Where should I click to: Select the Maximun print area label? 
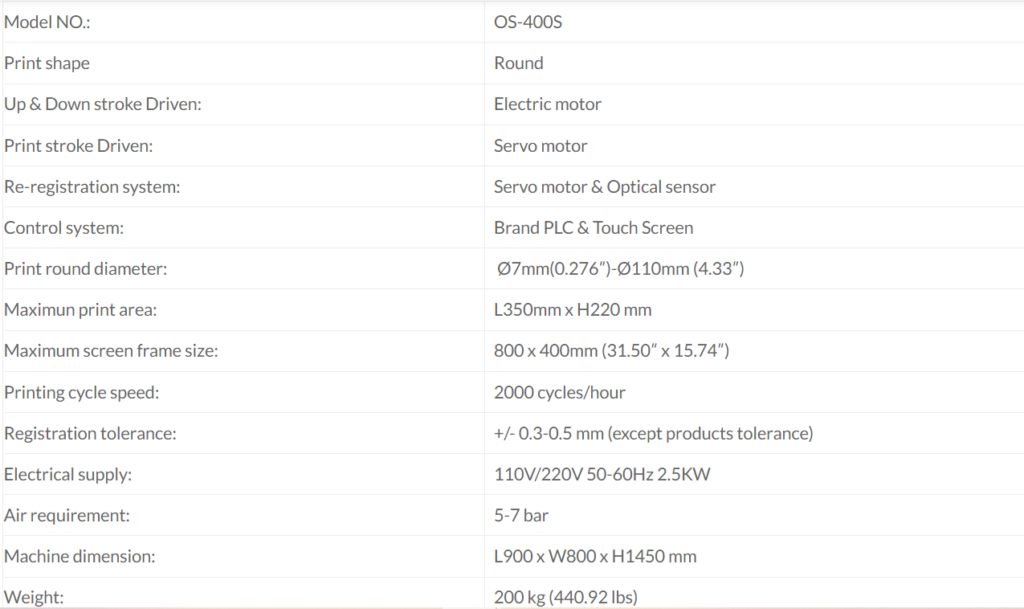80,310
